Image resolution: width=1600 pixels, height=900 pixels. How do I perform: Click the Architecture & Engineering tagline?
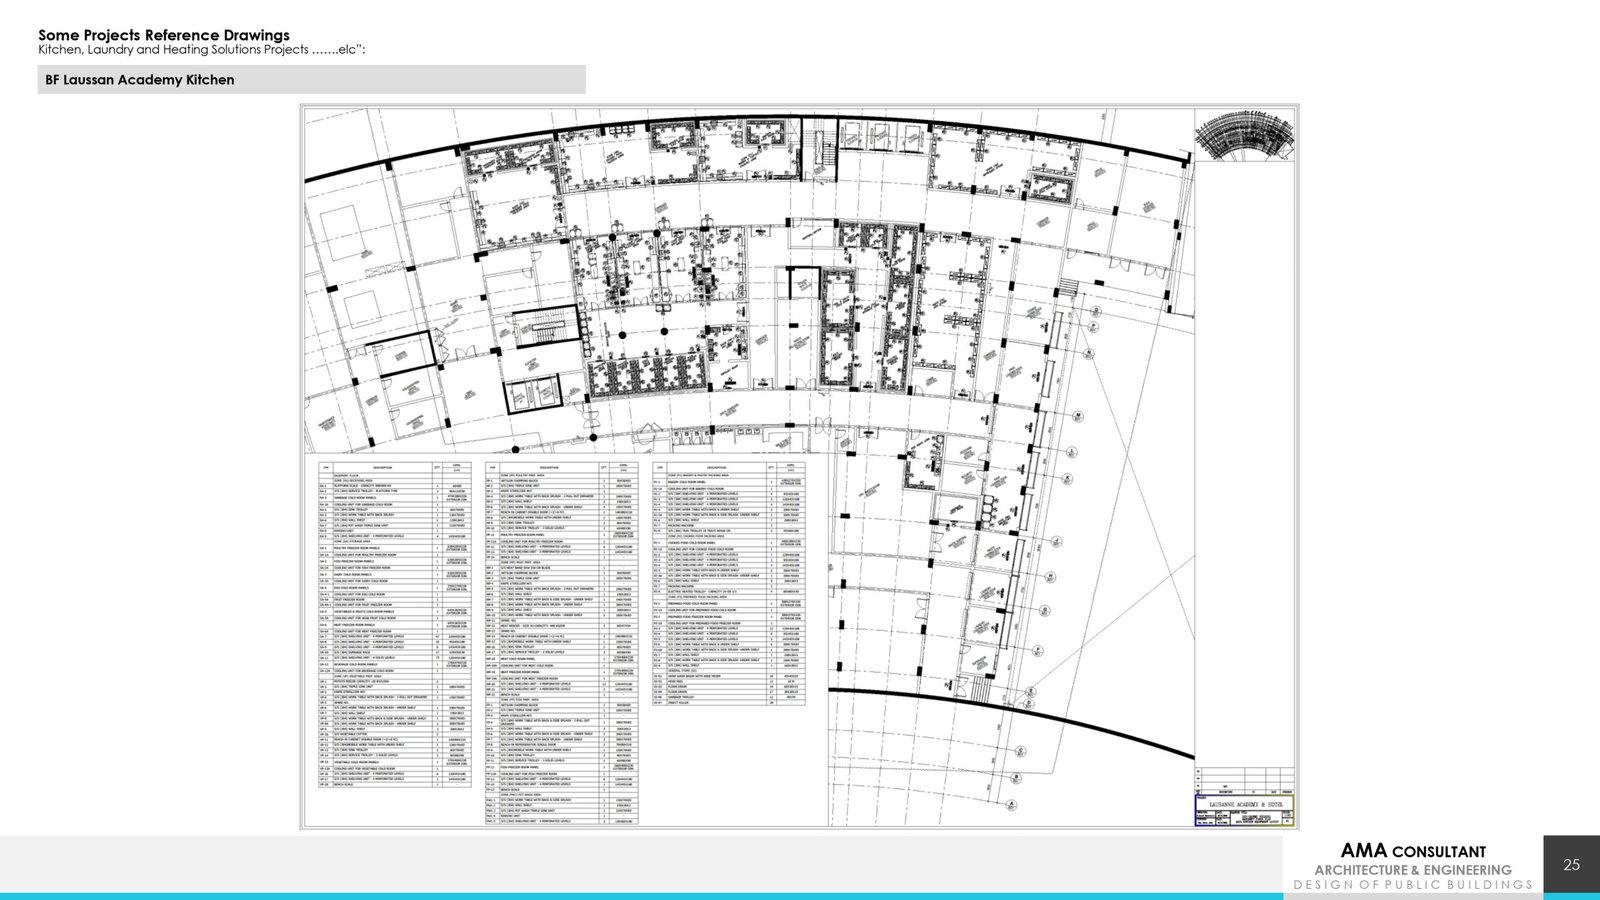coord(1412,870)
